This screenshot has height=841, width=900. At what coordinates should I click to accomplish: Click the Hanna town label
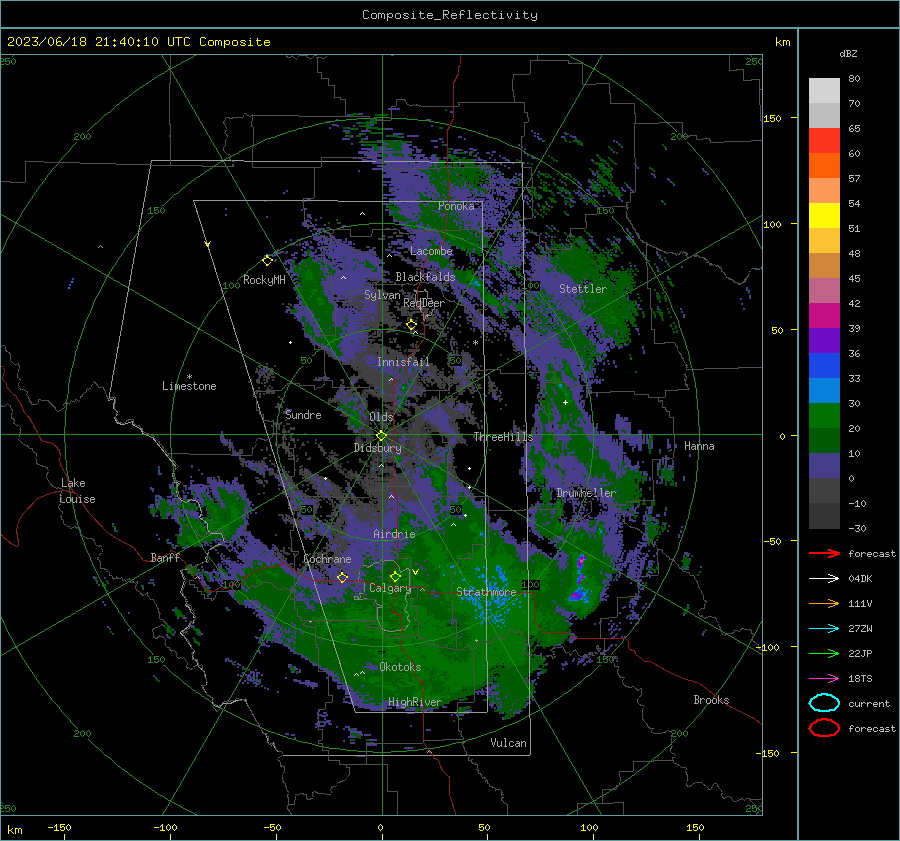[699, 446]
